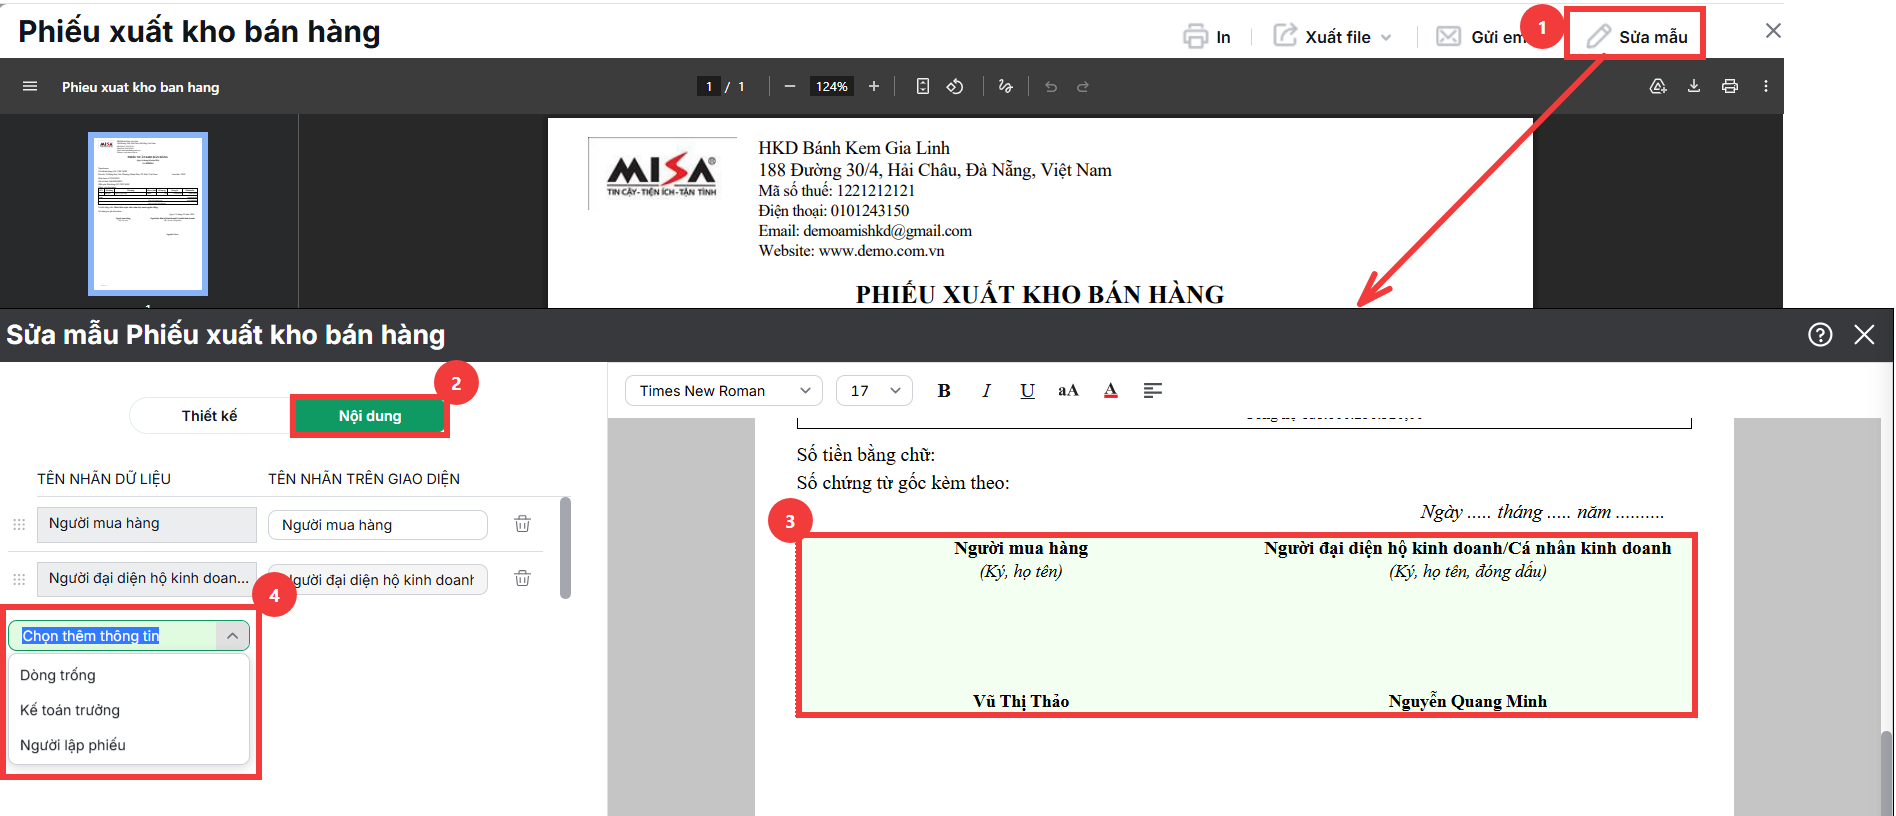
Task: Click the Sửa mẫu edit button
Action: coord(1637,37)
